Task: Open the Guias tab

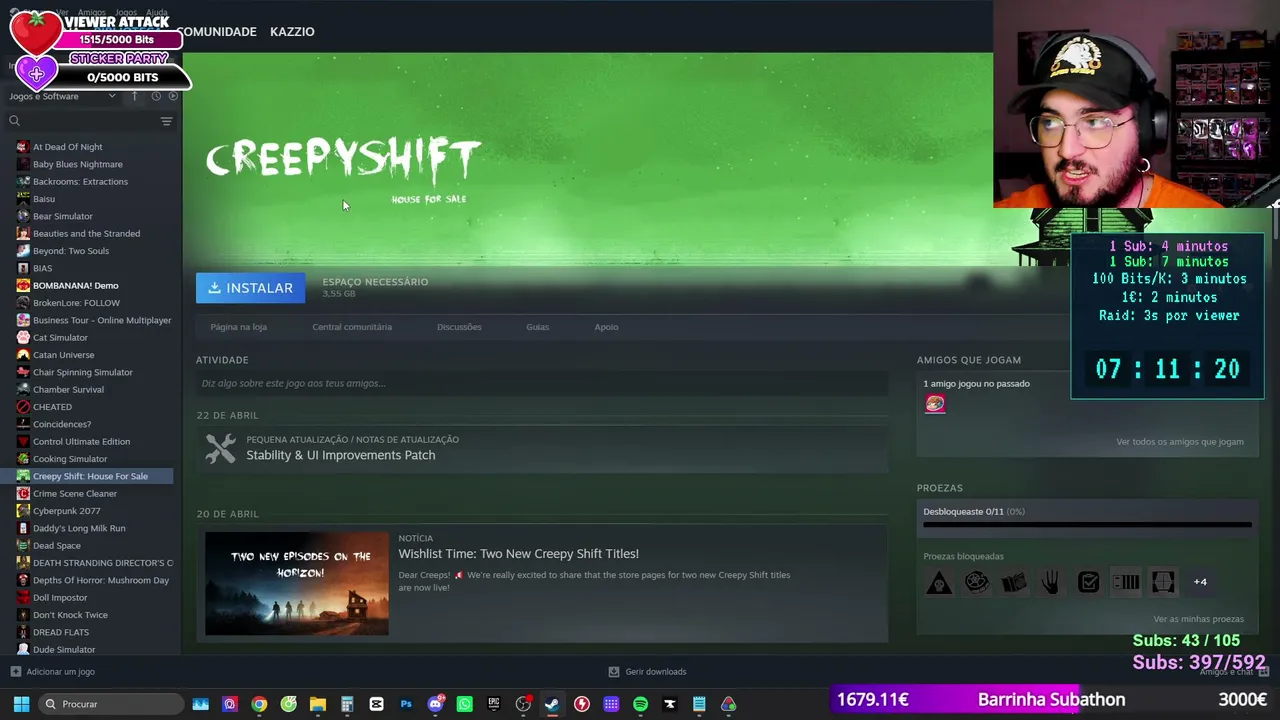Action: click(538, 327)
